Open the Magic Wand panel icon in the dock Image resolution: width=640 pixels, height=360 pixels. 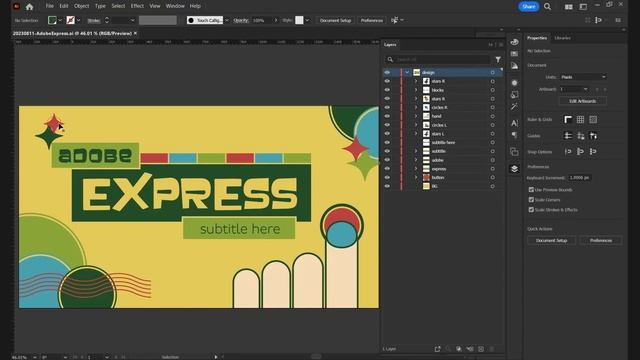point(514,107)
